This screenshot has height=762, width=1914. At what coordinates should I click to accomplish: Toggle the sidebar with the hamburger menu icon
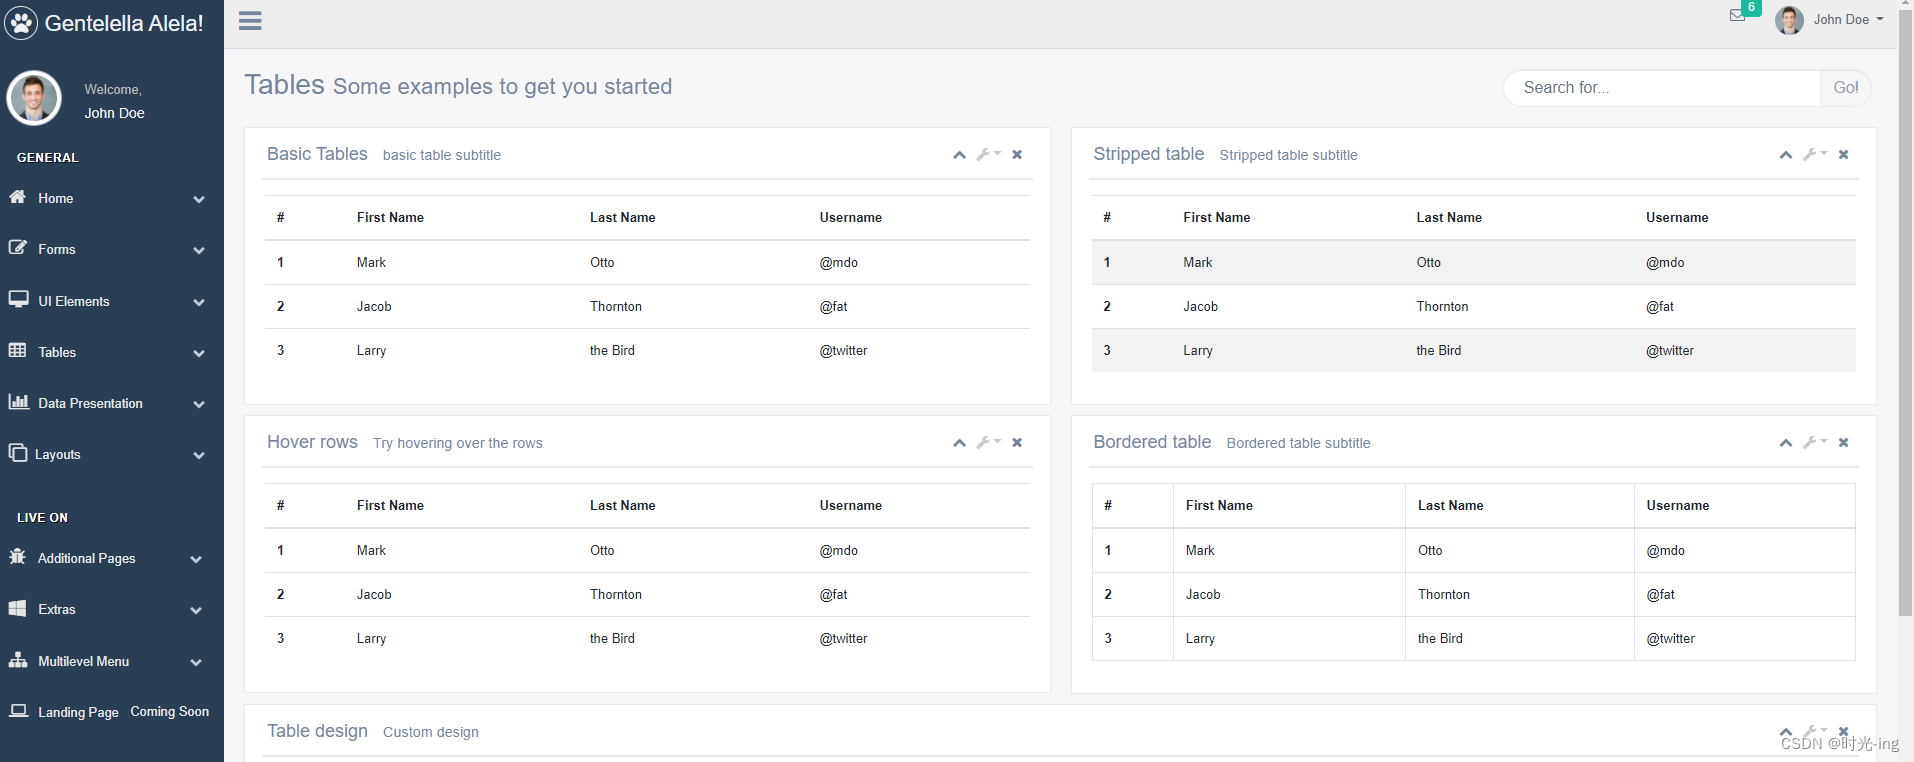(250, 21)
